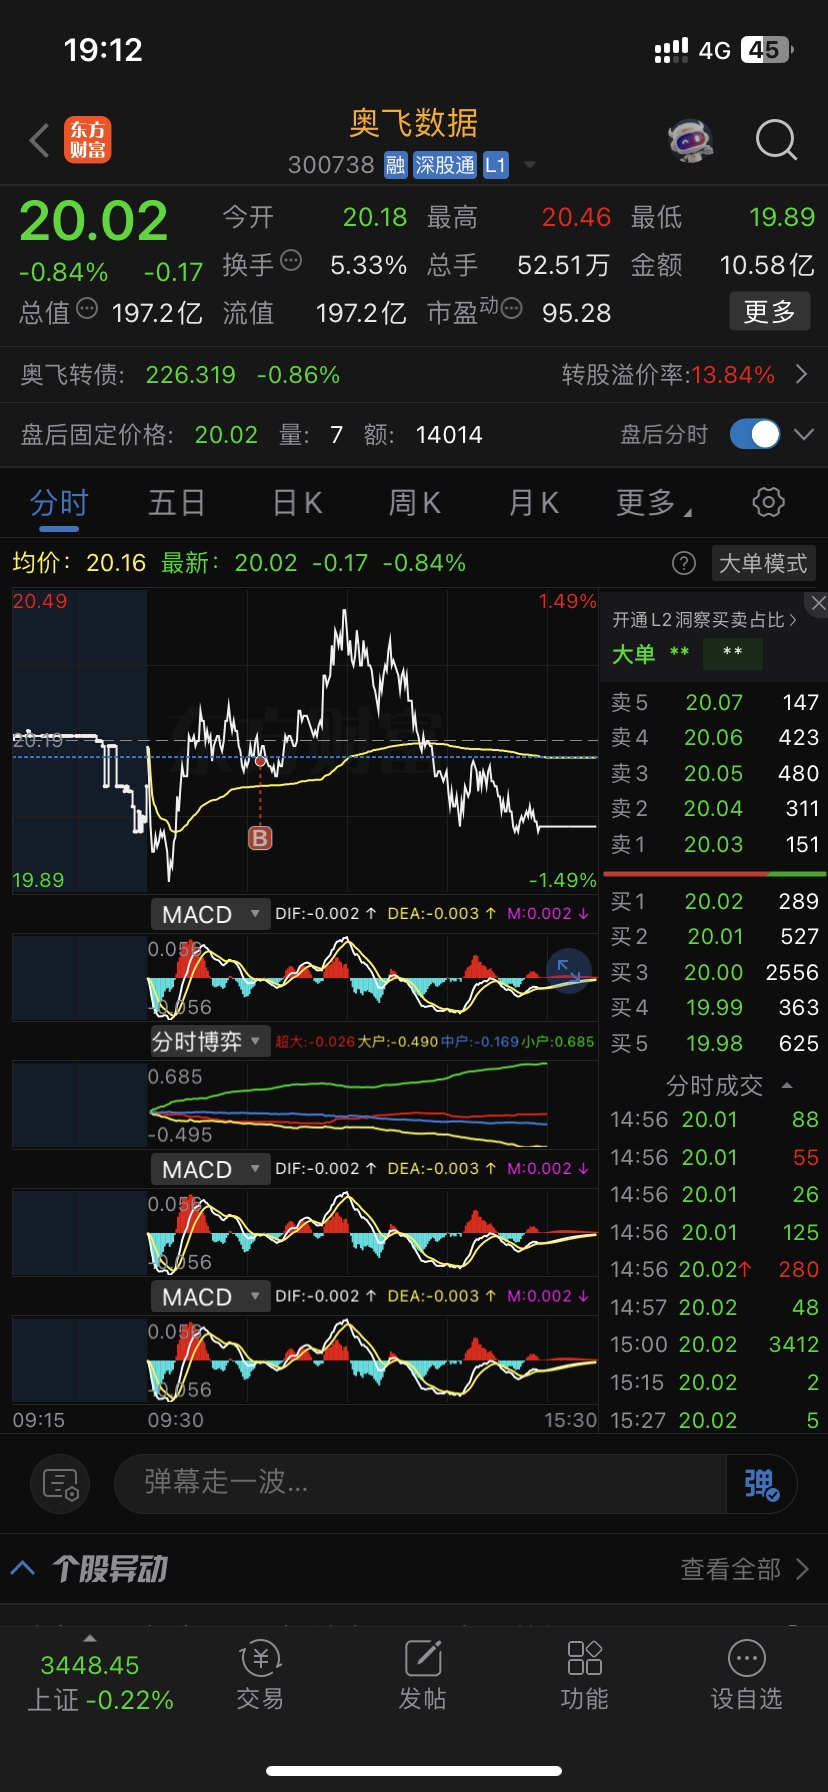Open the third MACD indicator dropdown
The width and height of the screenshot is (828, 1792).
[x=210, y=1296]
